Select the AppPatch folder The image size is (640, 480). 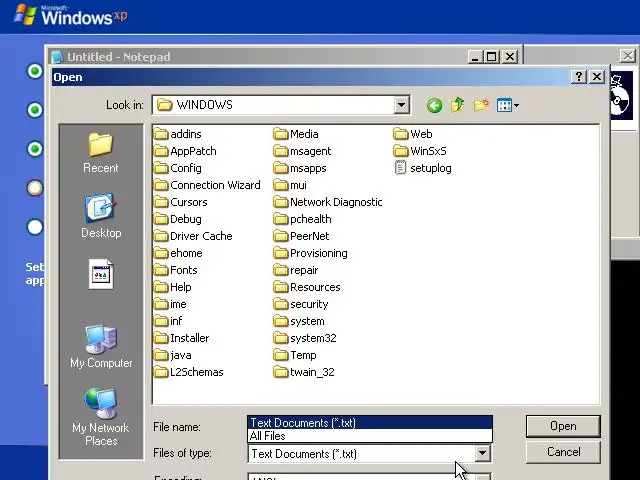click(x=185, y=151)
